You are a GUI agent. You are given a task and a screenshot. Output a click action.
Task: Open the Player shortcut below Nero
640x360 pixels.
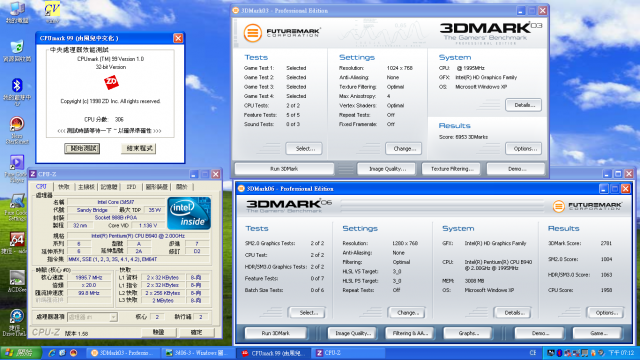(17, 168)
